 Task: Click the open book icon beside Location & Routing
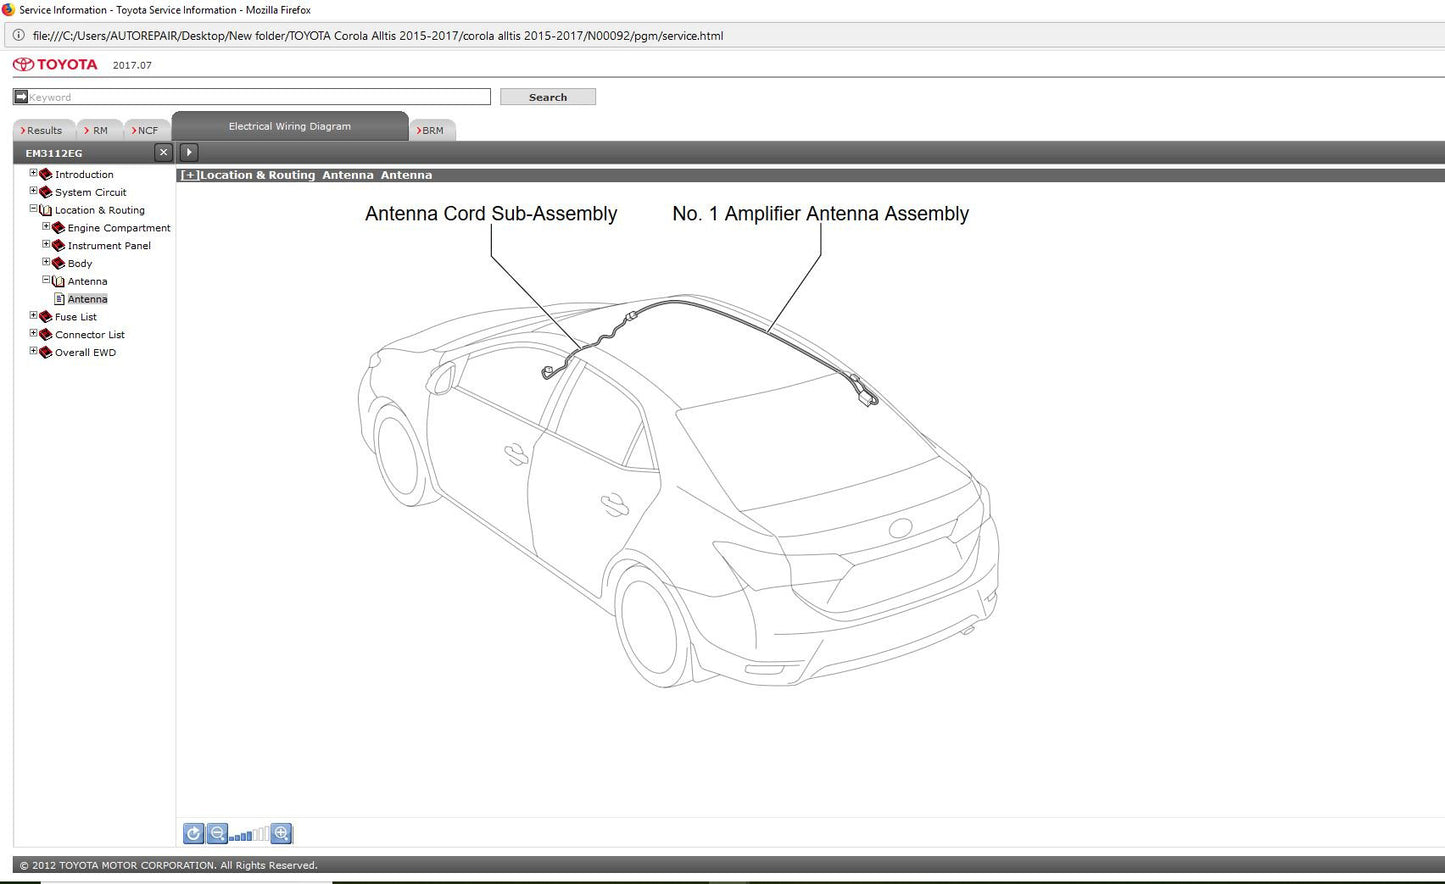[x=45, y=209]
